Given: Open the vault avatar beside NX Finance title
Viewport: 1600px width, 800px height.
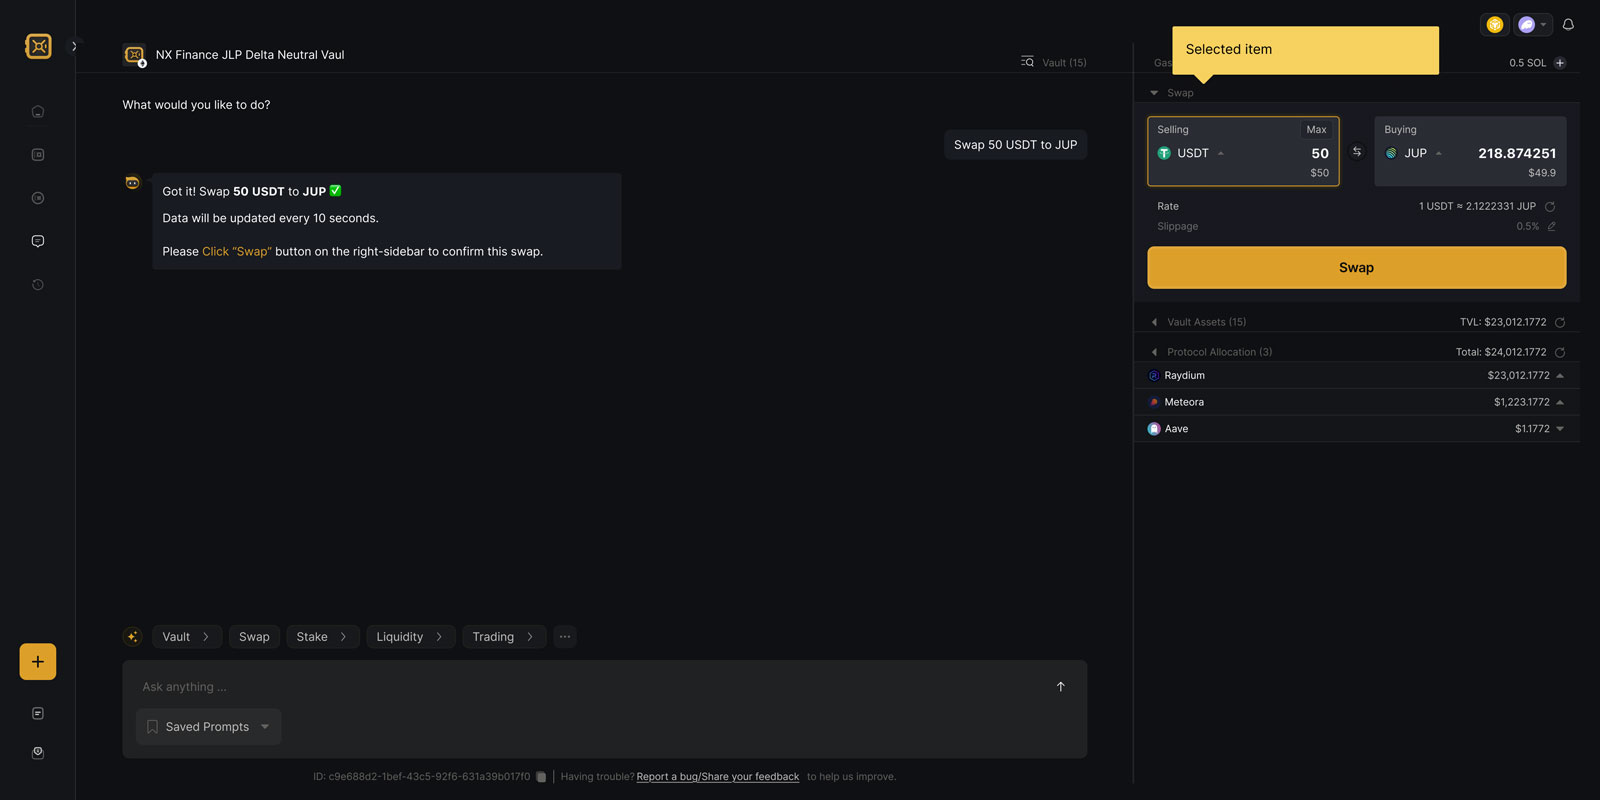Looking at the screenshot, I should [x=134, y=55].
